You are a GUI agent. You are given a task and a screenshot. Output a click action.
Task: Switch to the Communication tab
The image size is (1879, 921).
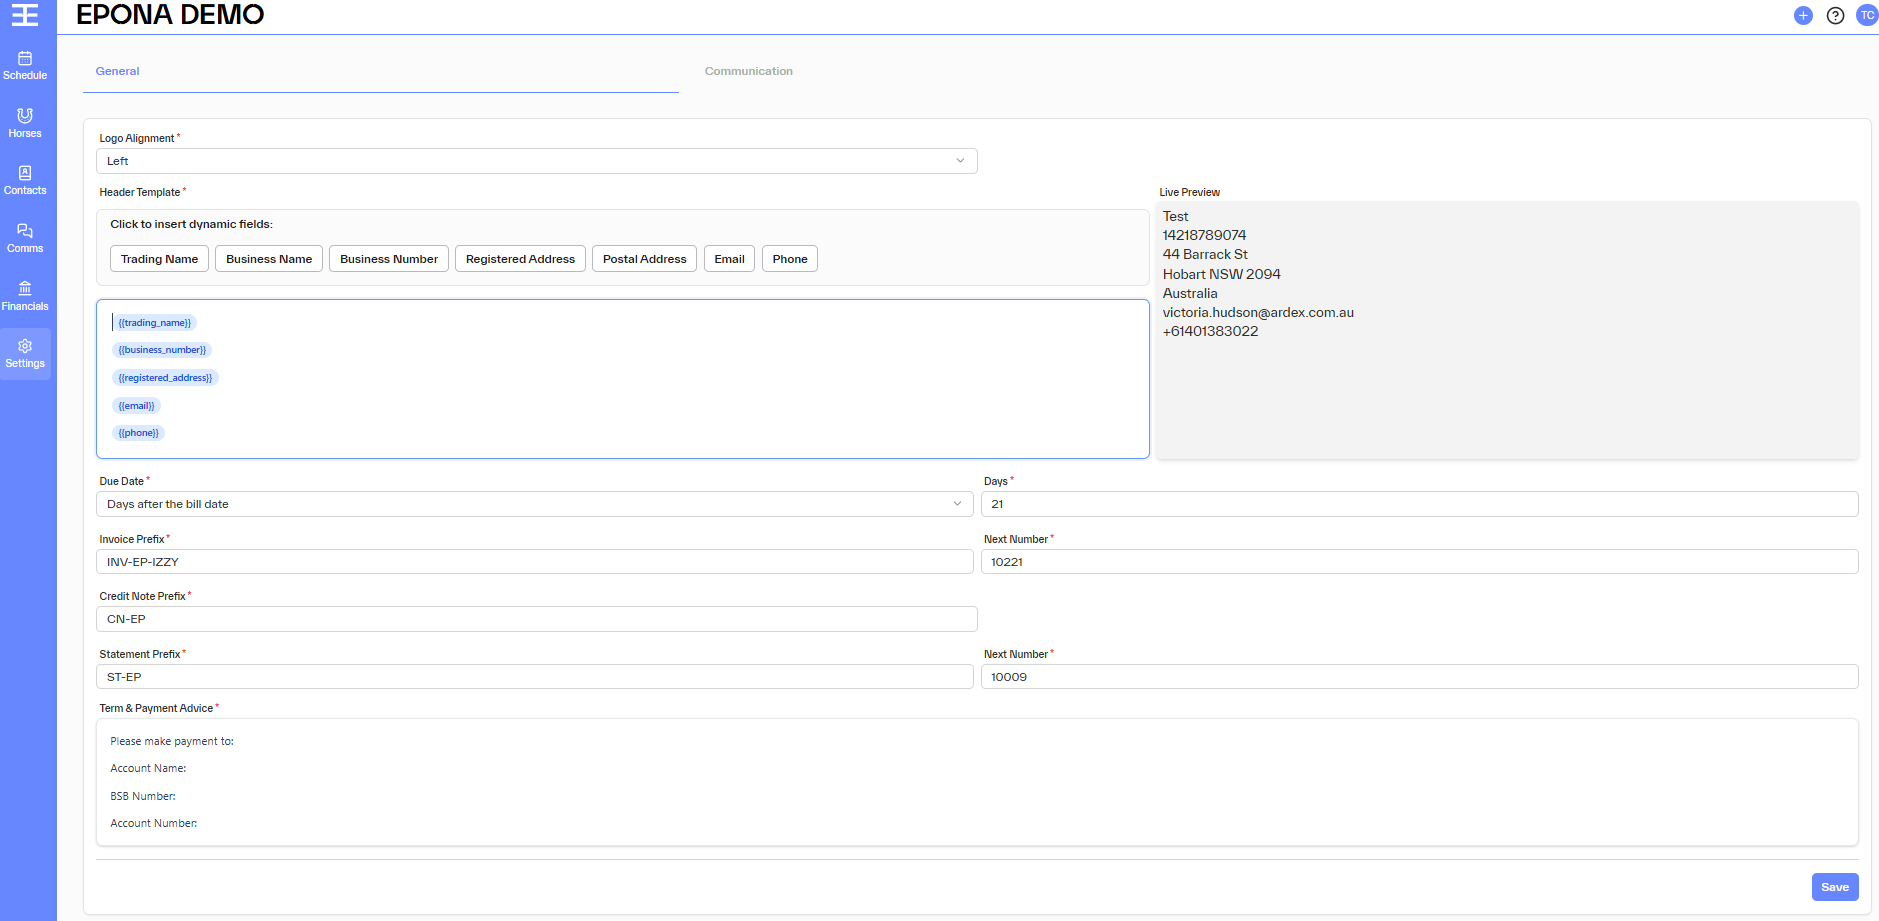pyautogui.click(x=748, y=71)
